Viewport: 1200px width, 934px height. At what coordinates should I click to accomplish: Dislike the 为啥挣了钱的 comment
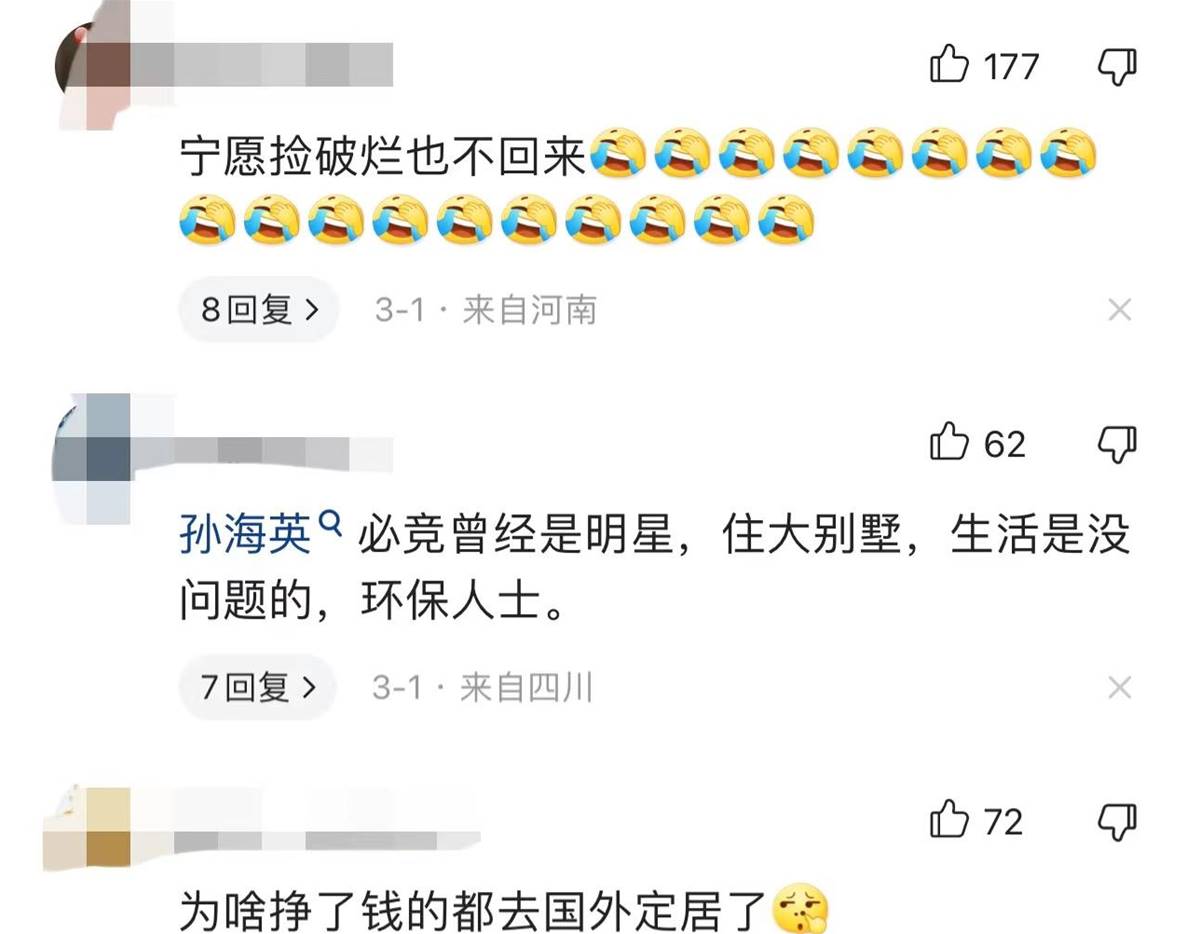tap(1117, 821)
